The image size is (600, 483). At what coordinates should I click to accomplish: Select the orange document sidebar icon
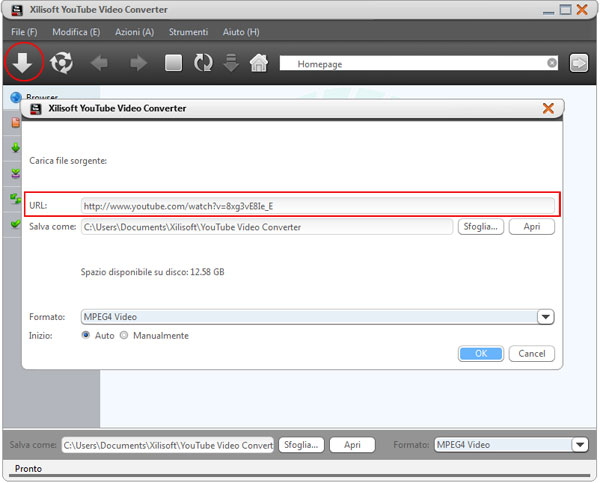pos(16,122)
